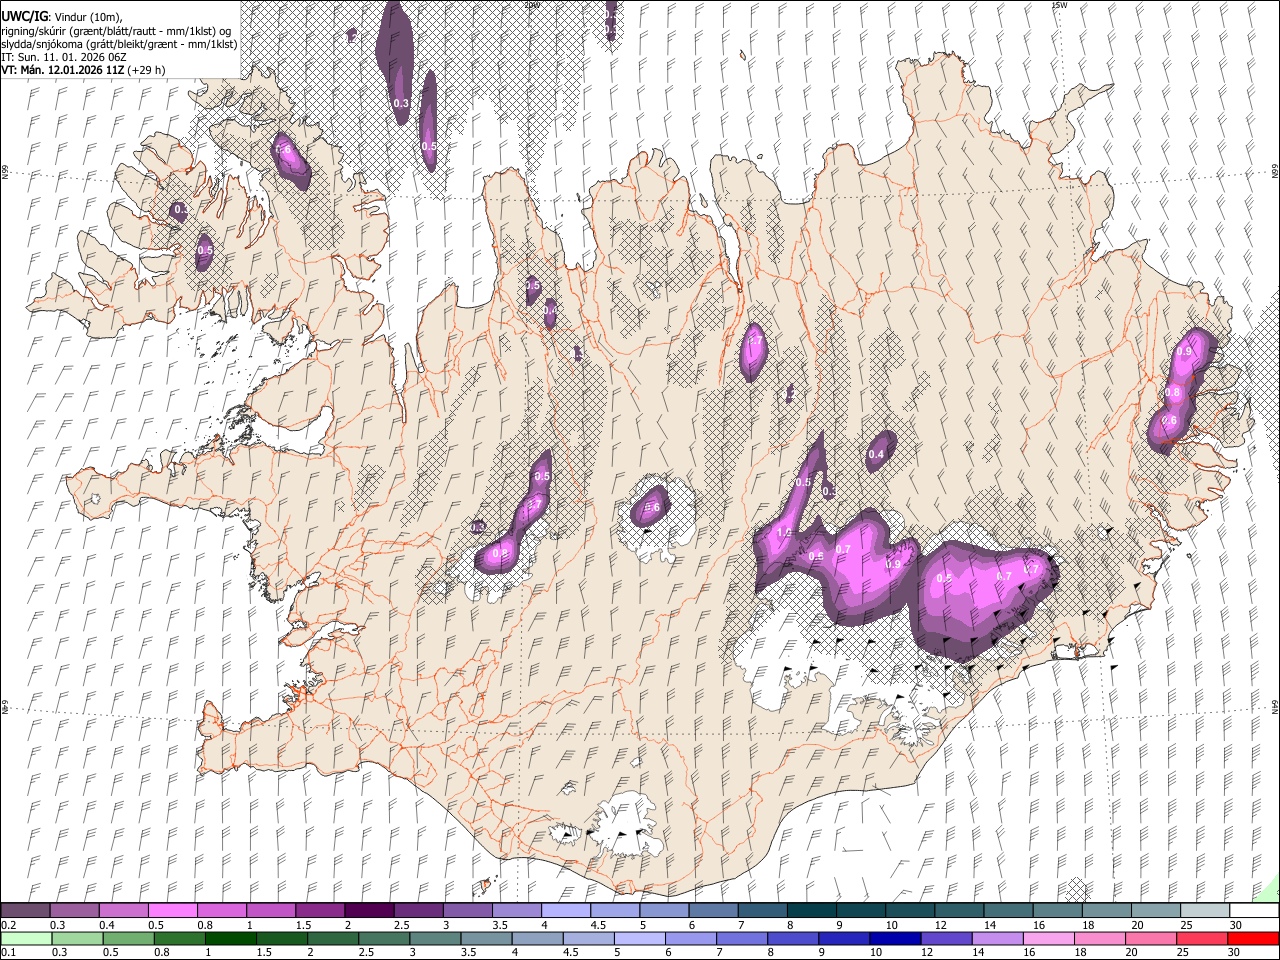Pick the light pink swatch above rain legend's 16
1280x960 pixels.
[1048, 938]
